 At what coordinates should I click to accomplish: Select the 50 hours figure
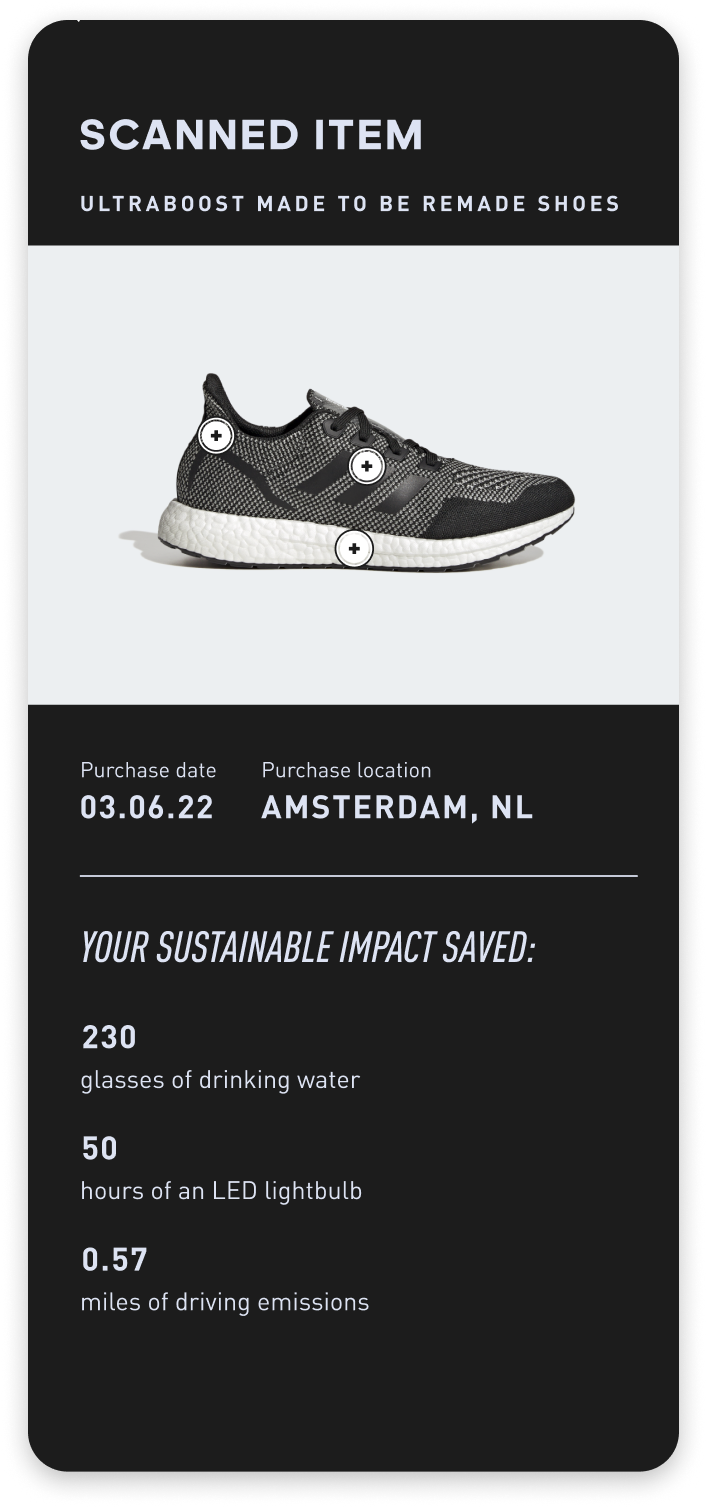[99, 1149]
